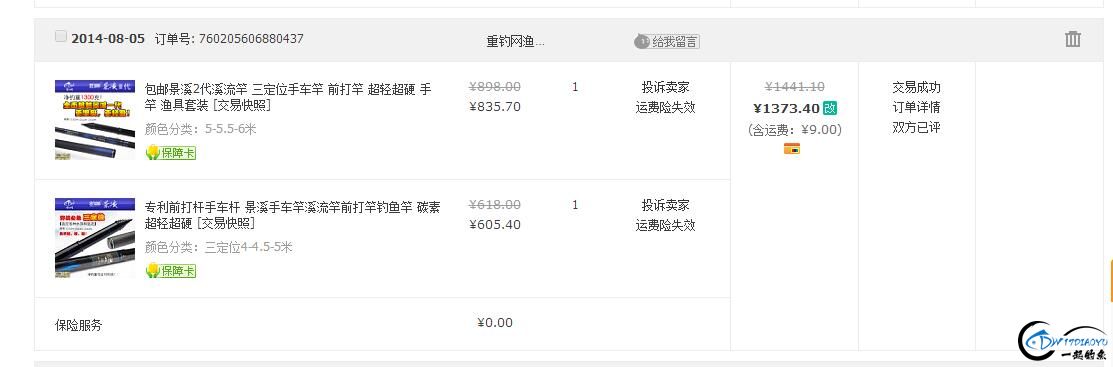Click the second item's 保障卡 badge
The width and height of the screenshot is (1113, 367).
170,270
